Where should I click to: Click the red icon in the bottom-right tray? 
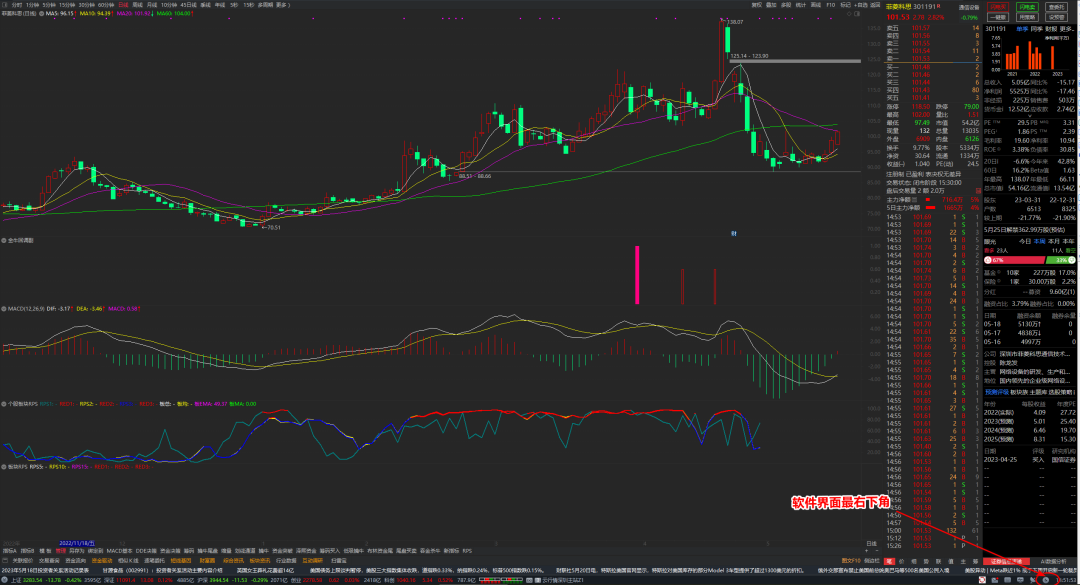tap(982, 580)
